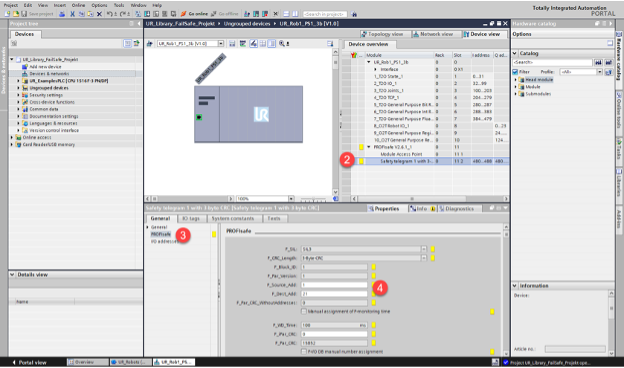Open the F_SIL dropdown
This screenshot has height=368, width=624.
point(424,249)
